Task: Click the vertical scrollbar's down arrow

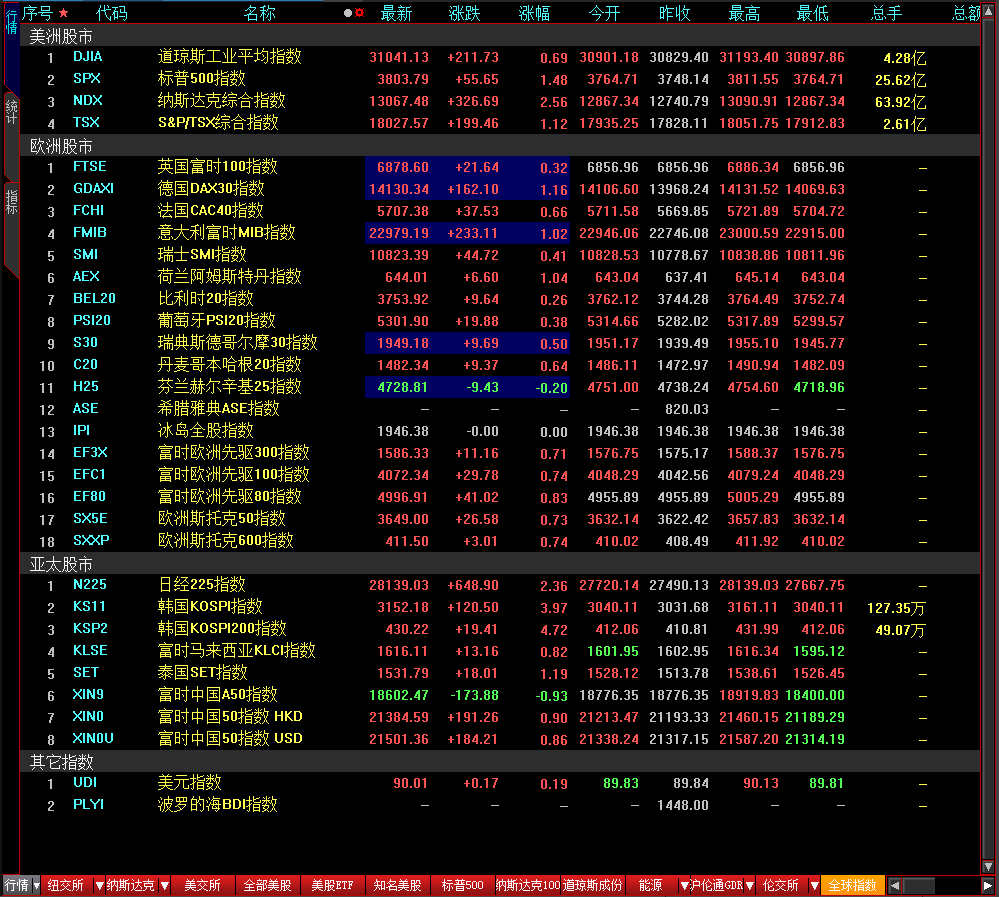Action: coord(988,866)
